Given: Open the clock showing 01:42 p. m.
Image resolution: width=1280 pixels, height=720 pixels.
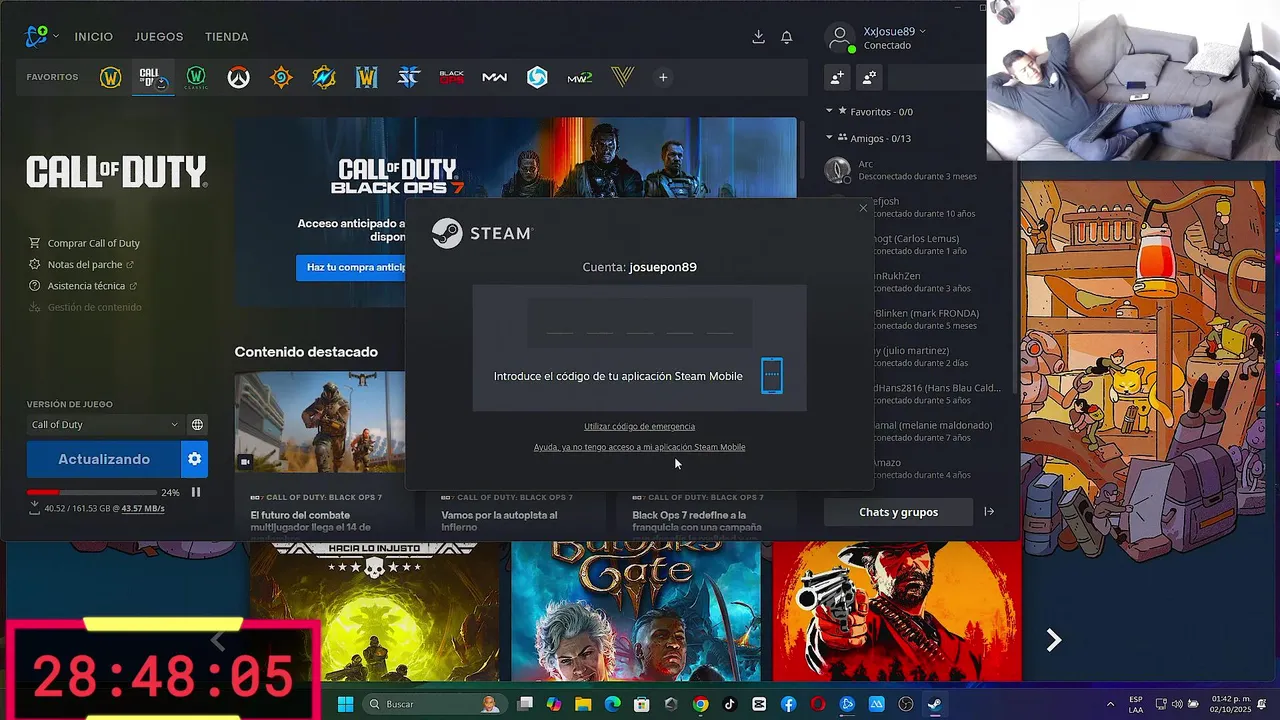Looking at the screenshot, I should point(1231,704).
